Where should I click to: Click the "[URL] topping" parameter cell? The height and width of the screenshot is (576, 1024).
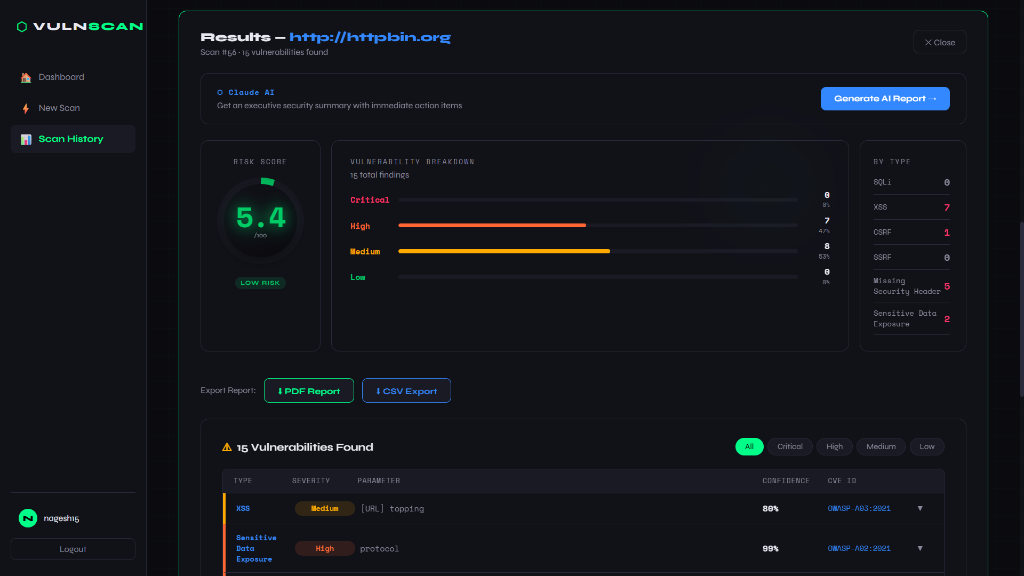pyautogui.click(x=392, y=509)
